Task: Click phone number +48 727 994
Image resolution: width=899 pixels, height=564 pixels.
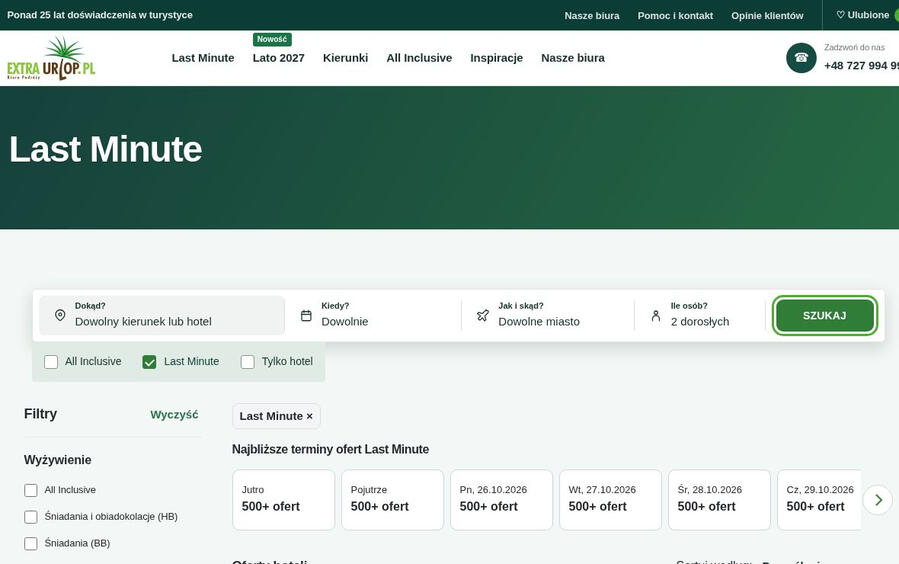Action: 861,65
